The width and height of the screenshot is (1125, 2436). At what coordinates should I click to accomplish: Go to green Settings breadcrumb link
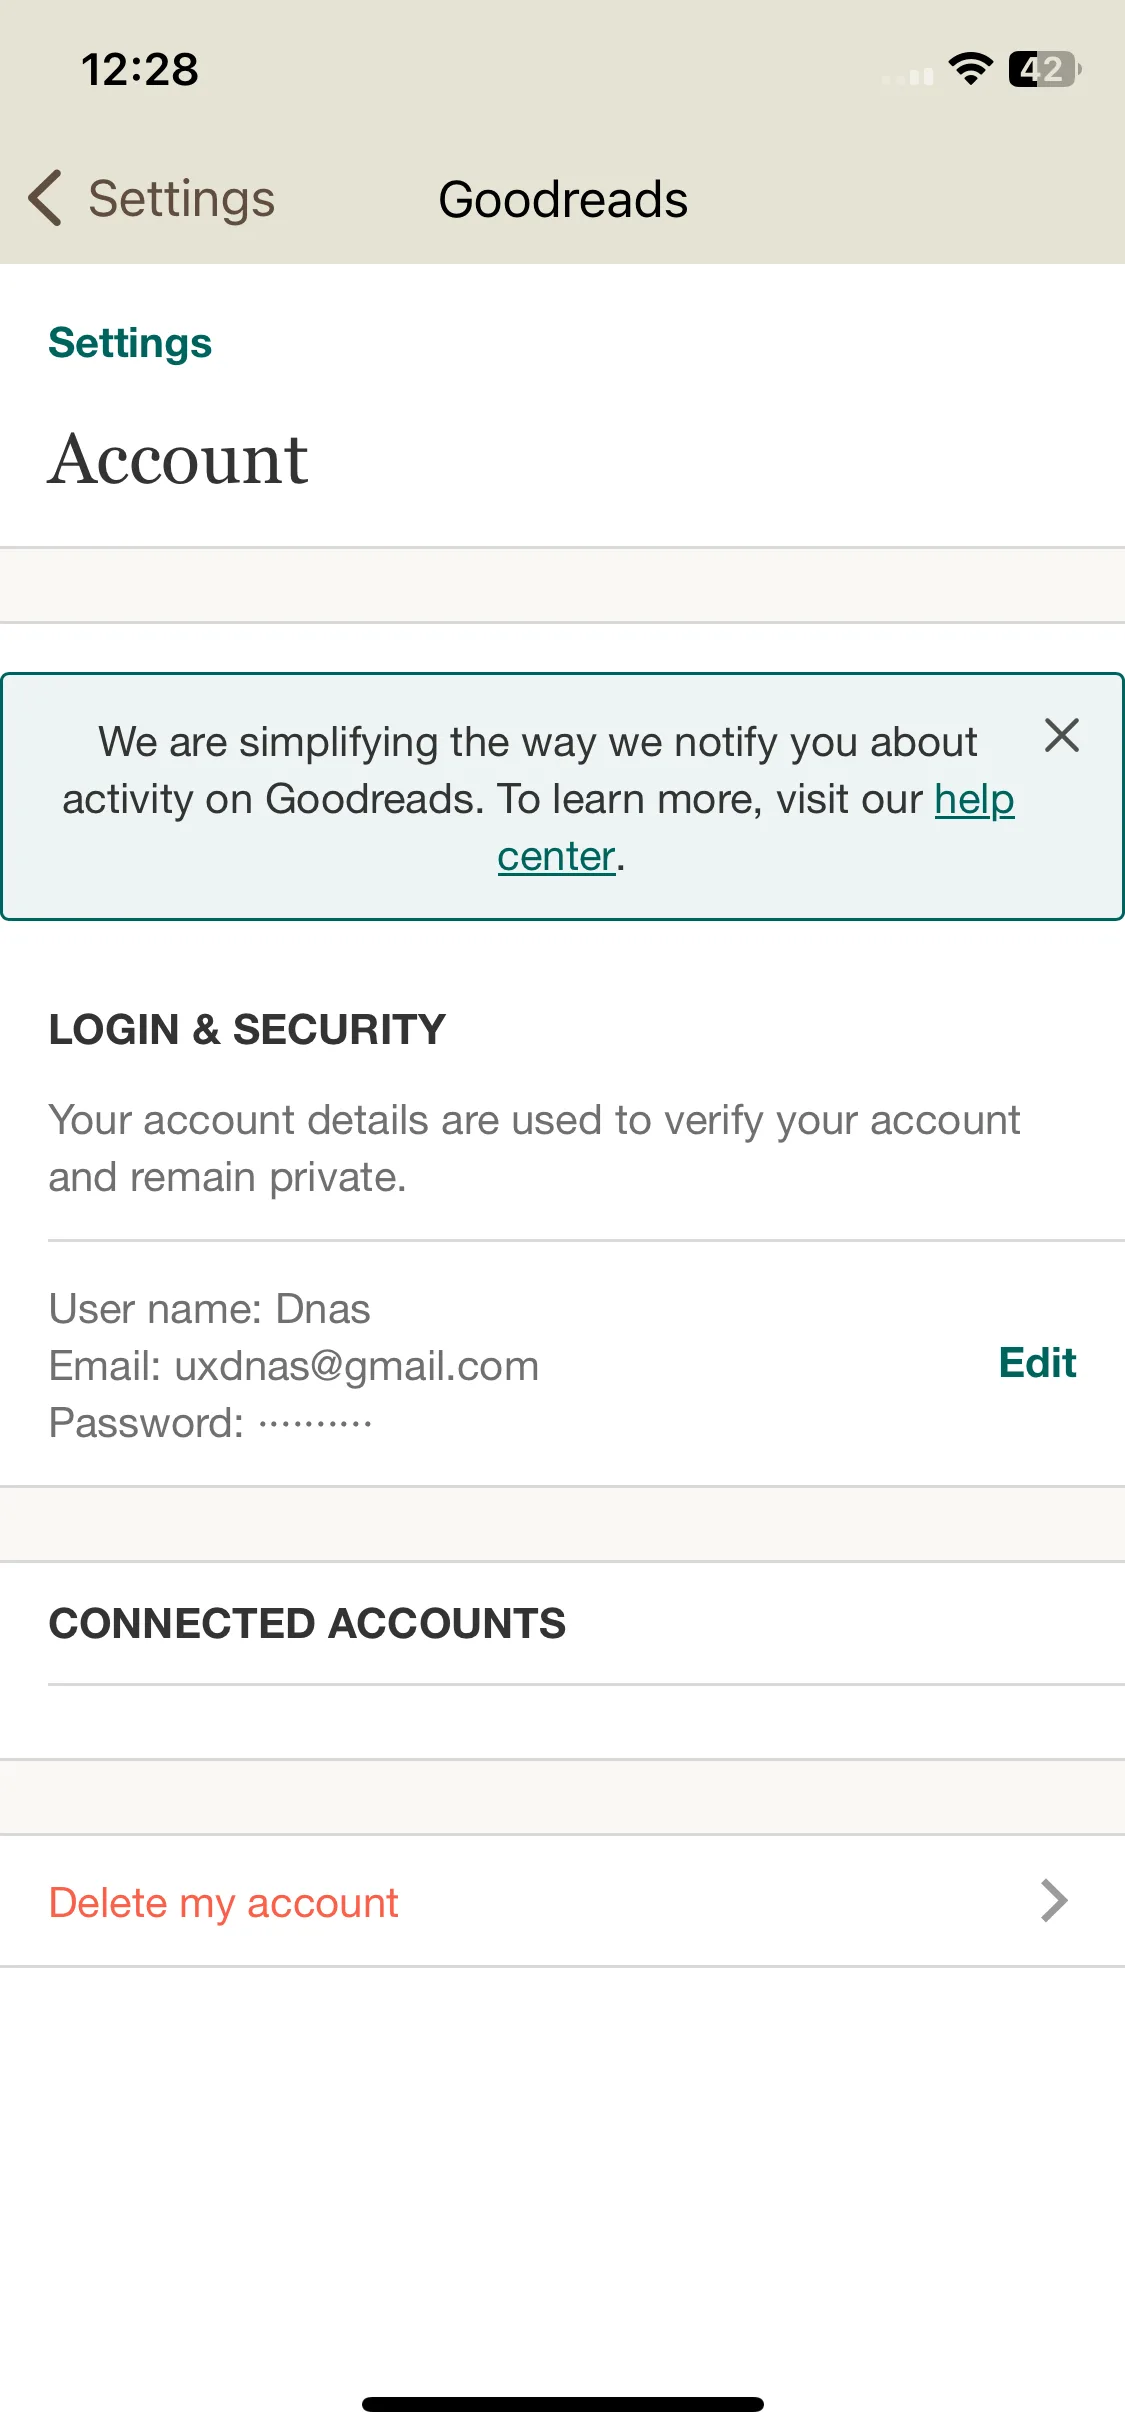[x=130, y=343]
